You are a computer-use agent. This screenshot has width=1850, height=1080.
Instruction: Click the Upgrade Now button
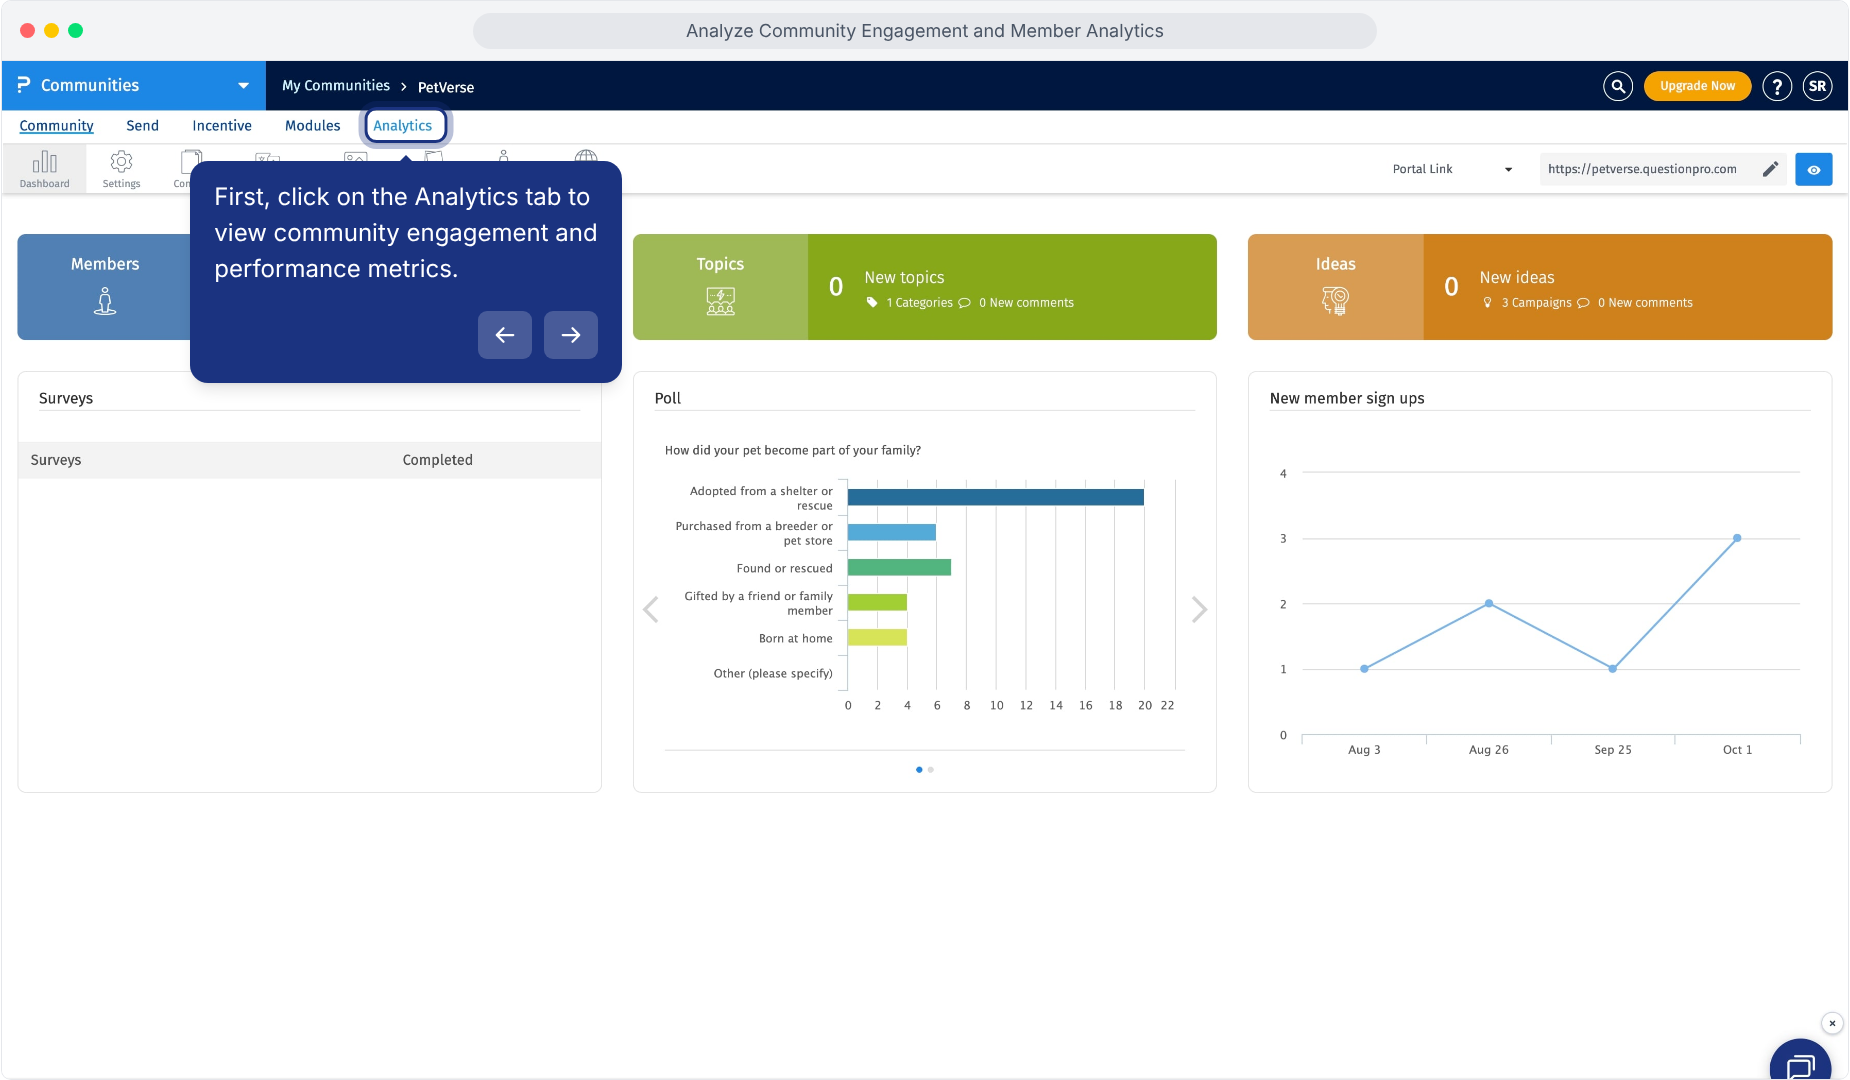click(1697, 86)
